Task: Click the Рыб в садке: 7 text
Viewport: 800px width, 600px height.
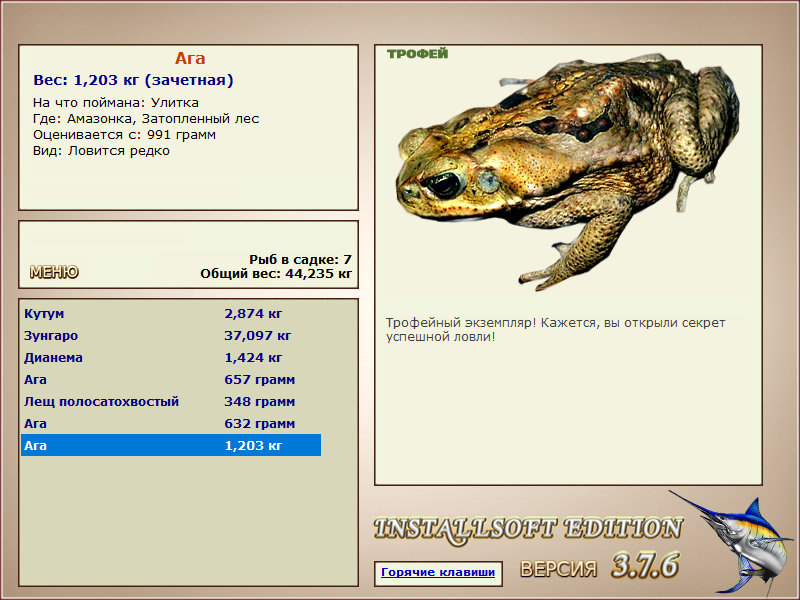Action: tap(301, 259)
